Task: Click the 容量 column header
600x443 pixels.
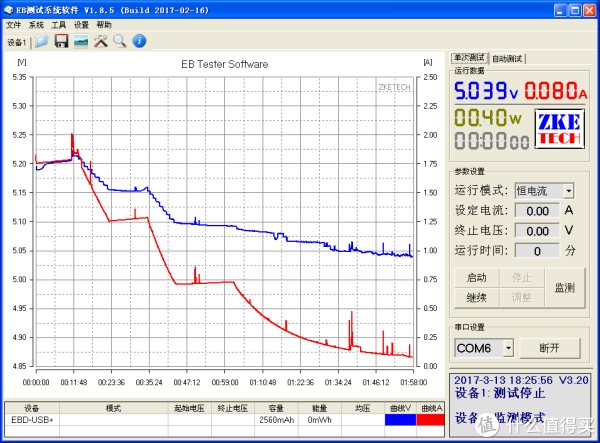Action: 276,408
